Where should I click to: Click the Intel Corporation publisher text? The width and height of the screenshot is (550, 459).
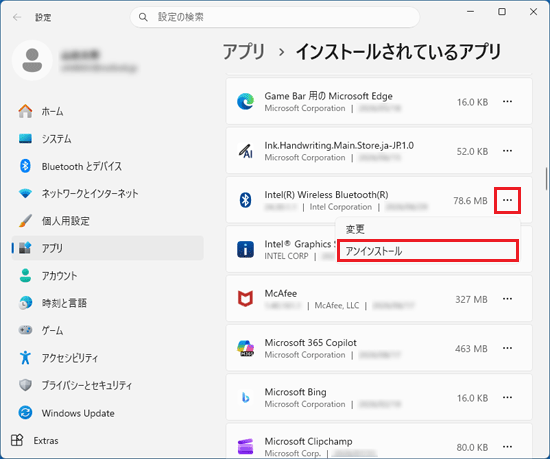341,207
